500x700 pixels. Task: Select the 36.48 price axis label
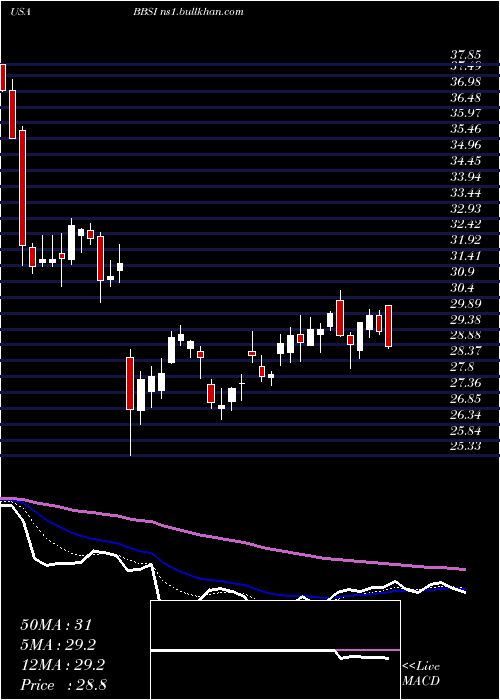point(466,98)
